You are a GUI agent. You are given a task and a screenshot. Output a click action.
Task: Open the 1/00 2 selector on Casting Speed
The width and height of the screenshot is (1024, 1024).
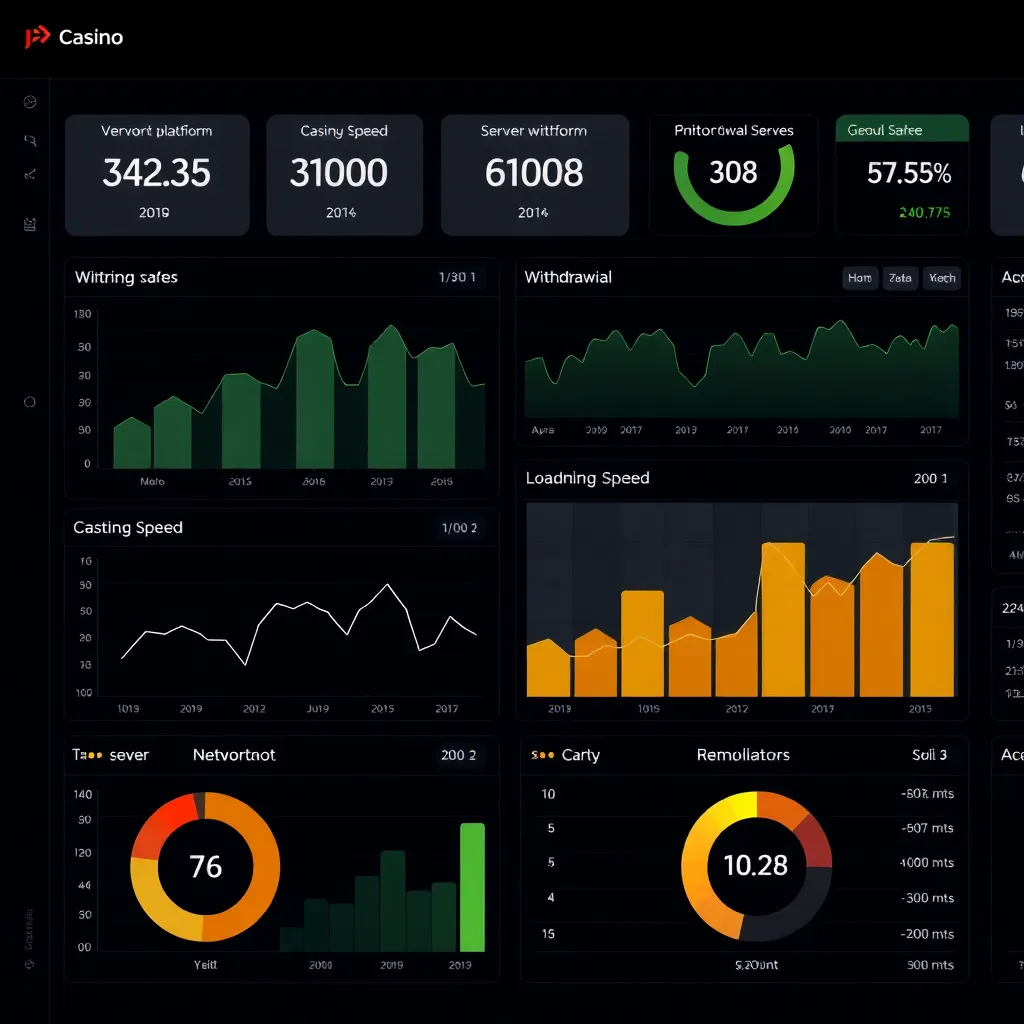(x=459, y=528)
